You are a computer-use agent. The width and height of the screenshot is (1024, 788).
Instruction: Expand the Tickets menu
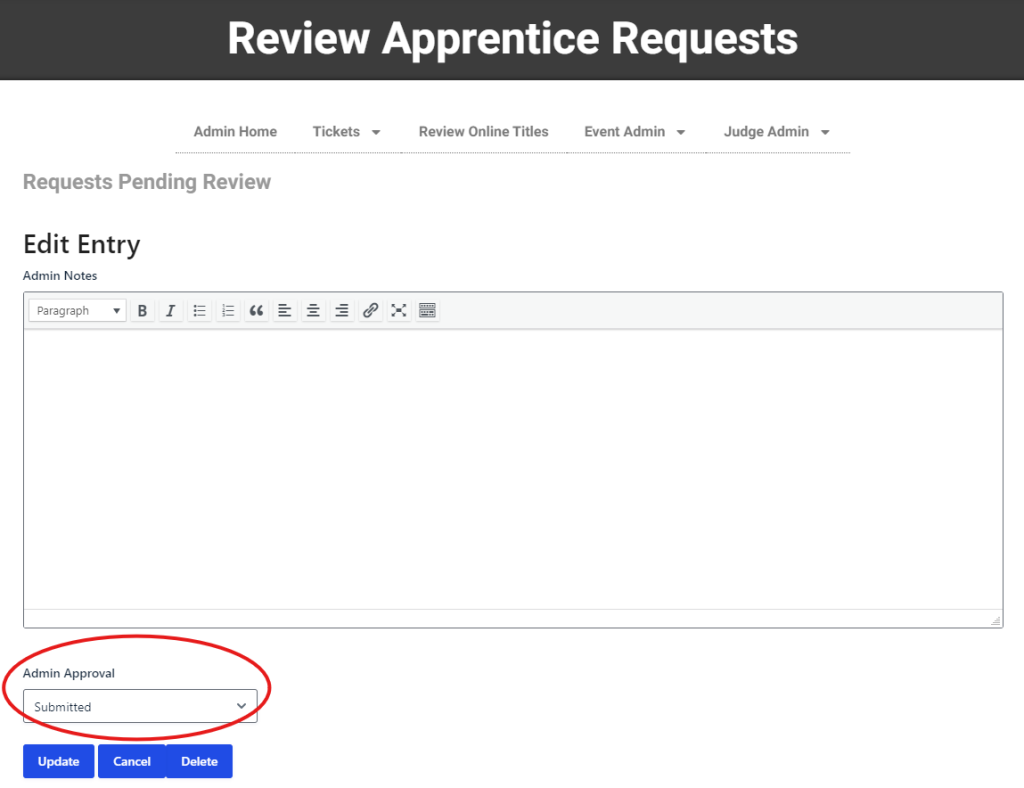pyautogui.click(x=347, y=131)
